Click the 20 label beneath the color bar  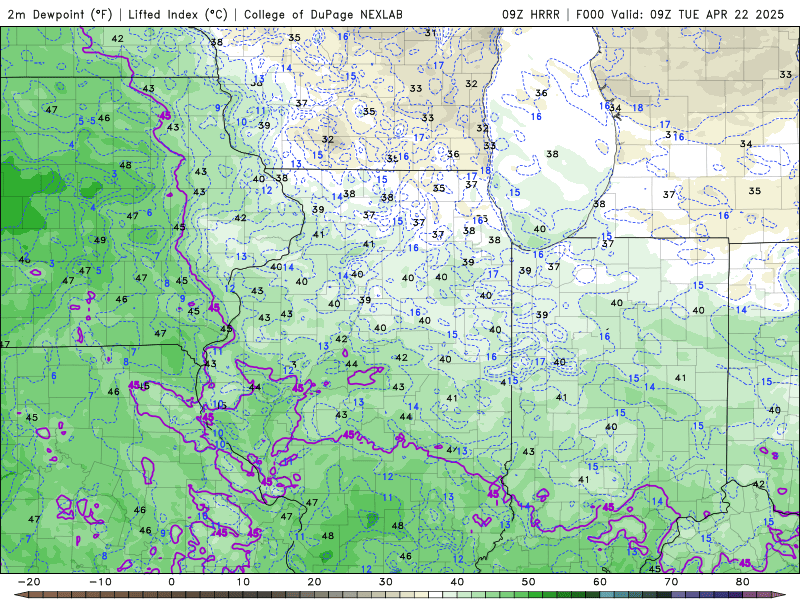coord(314,582)
